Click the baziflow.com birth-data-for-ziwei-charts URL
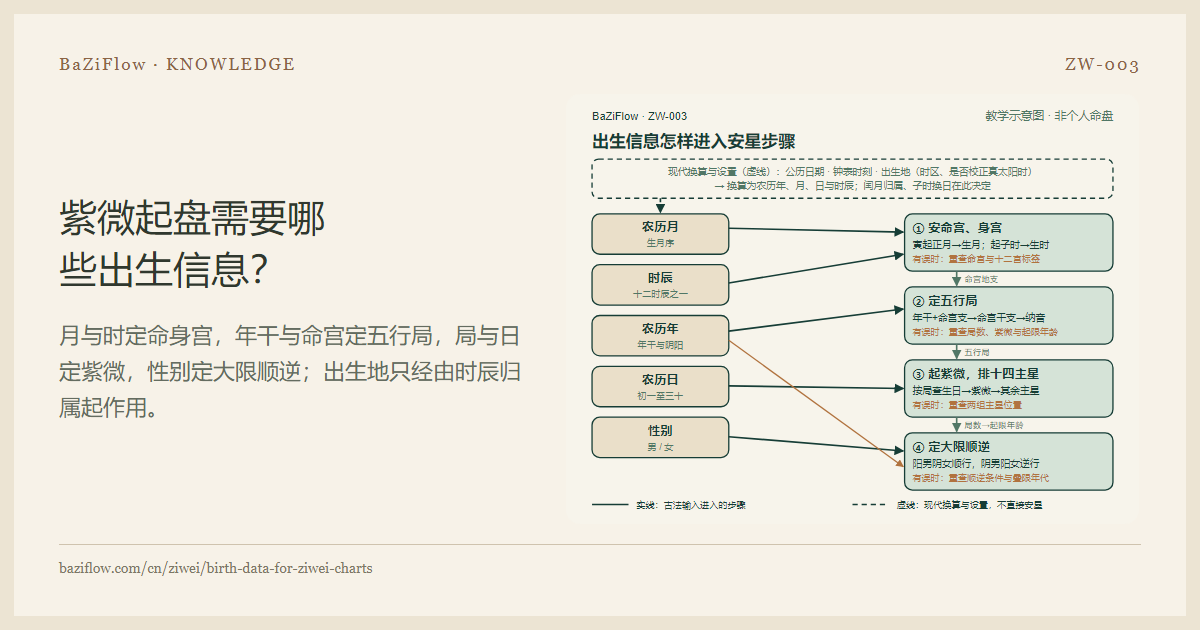Screen dimensions: 1200x630 [215, 568]
